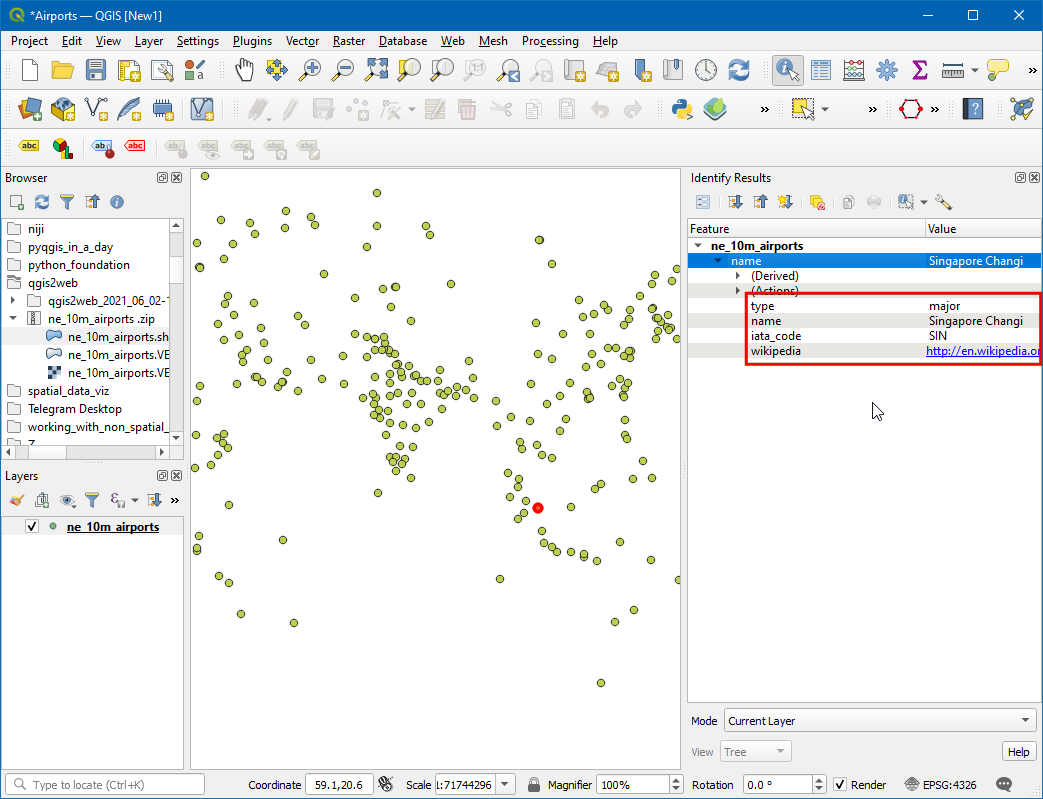This screenshot has height=799, width=1043.
Task: Click the Help button in Identify panel
Action: click(1018, 752)
